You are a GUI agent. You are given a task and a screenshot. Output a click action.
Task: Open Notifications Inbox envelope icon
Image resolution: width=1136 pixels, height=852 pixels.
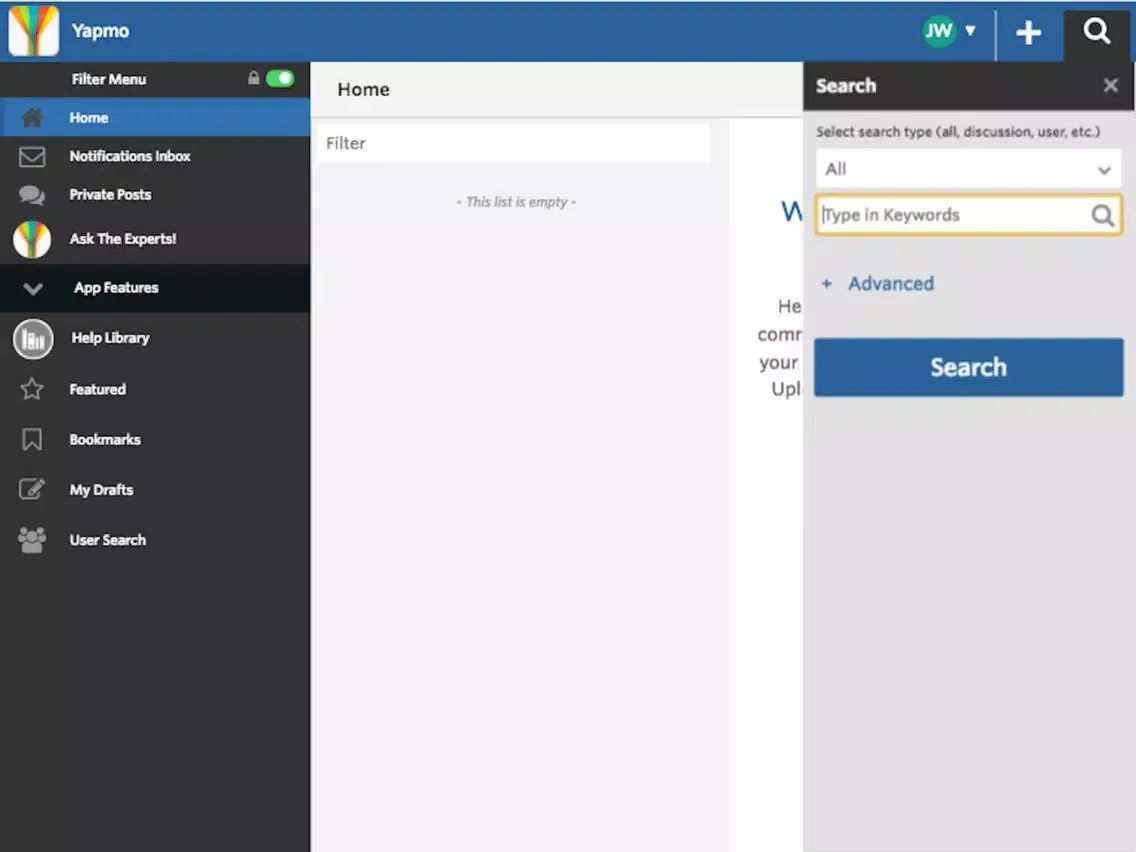tap(32, 156)
